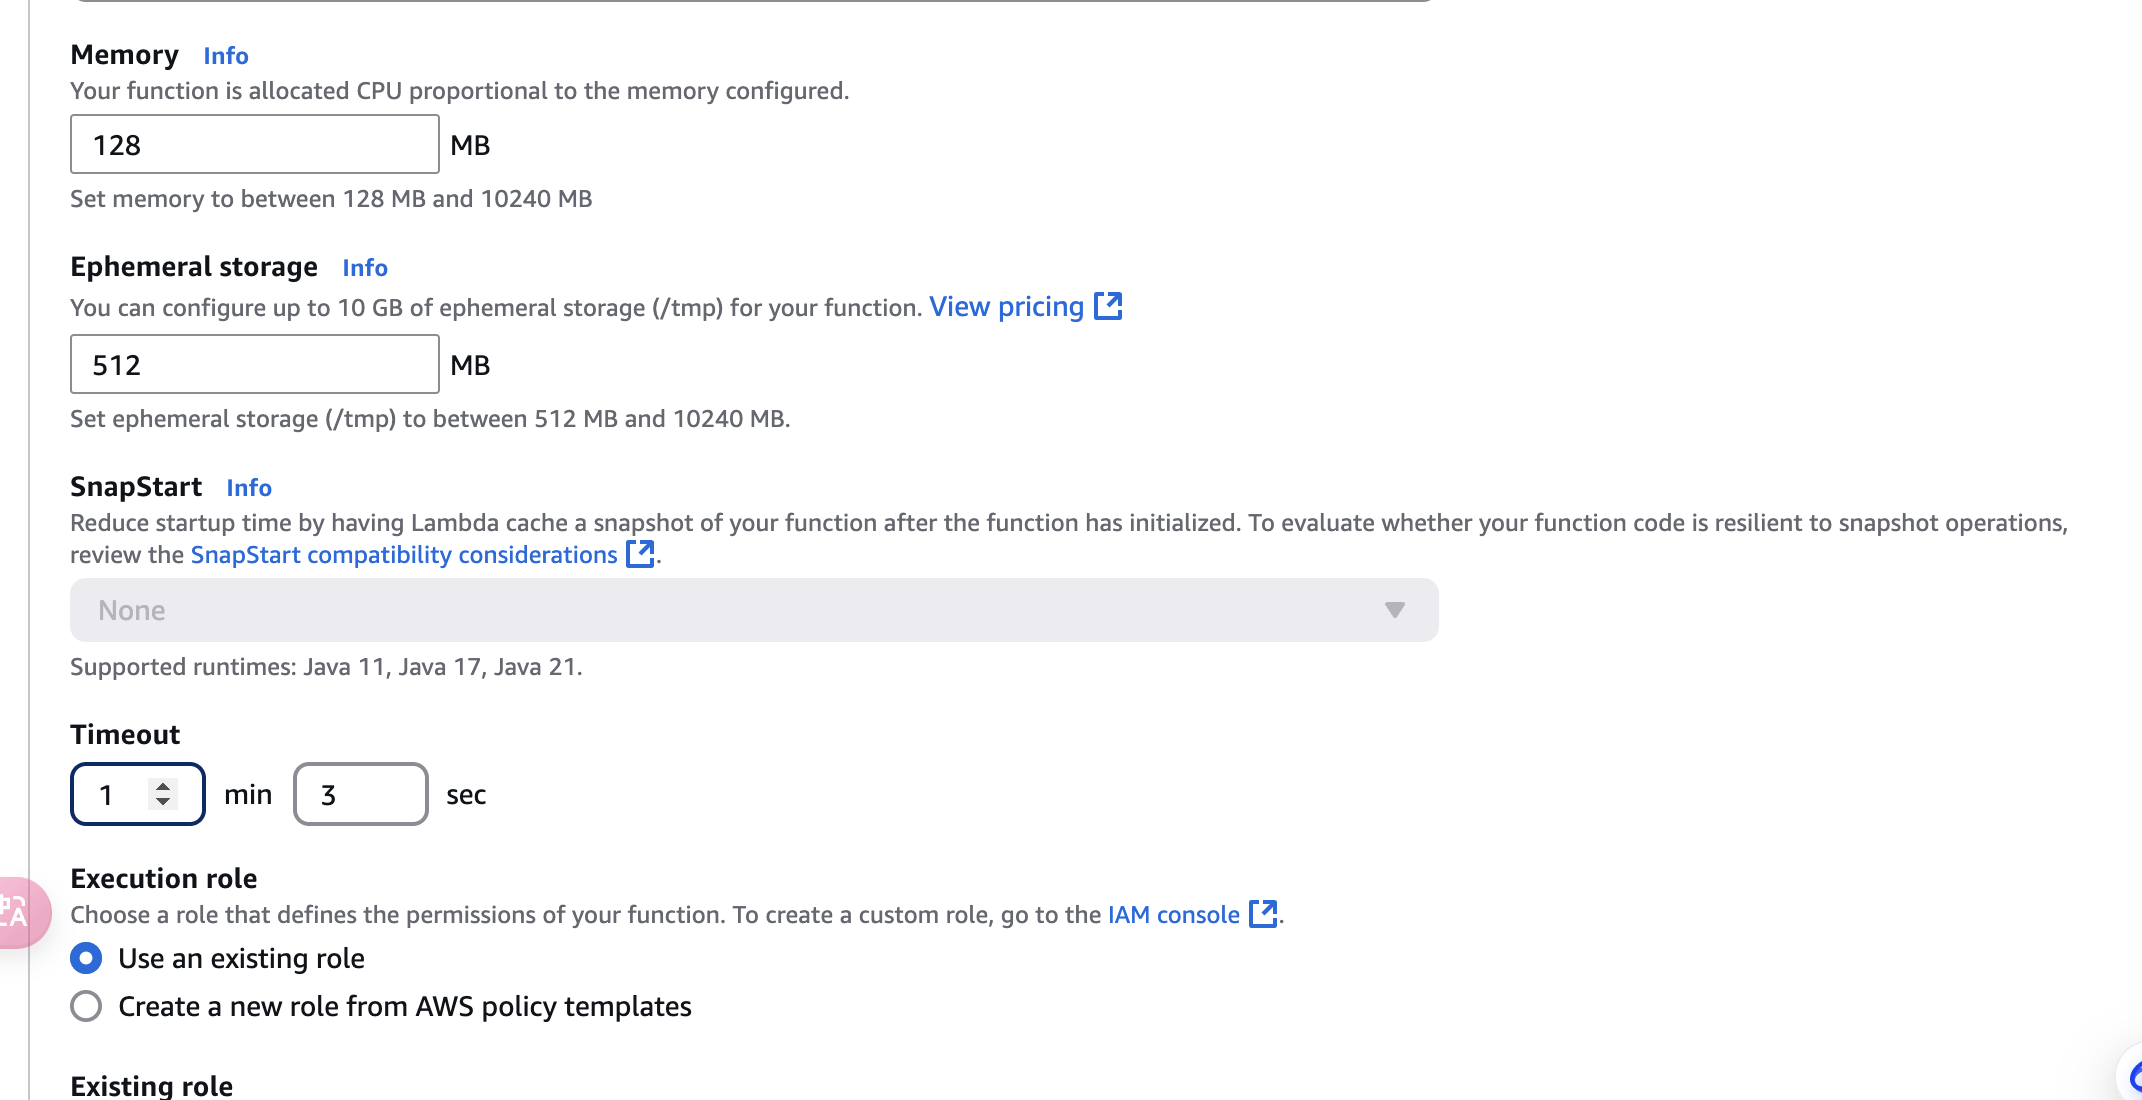Click the Timeout minutes input field

click(x=138, y=794)
